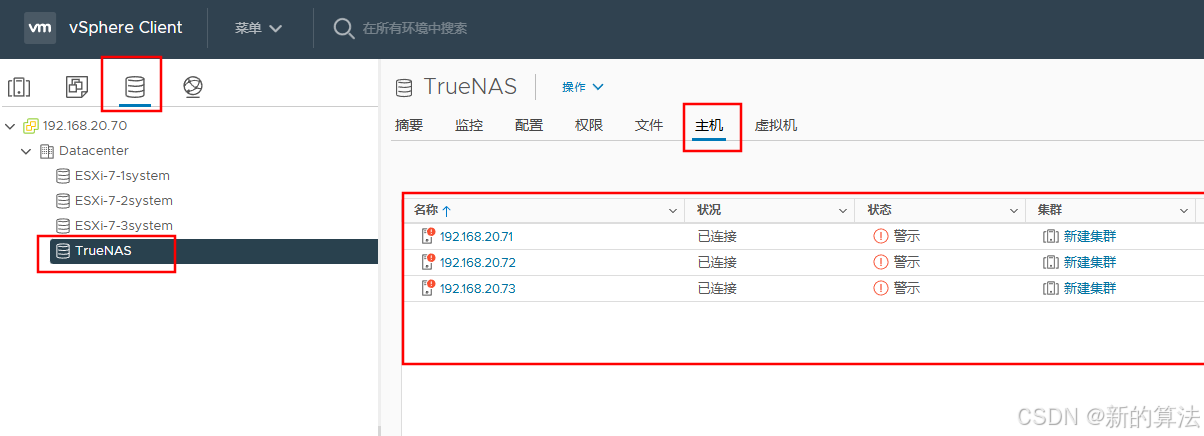This screenshot has height=436, width=1204.
Task: Select TrueNAS datastore in the tree
Action: [103, 251]
